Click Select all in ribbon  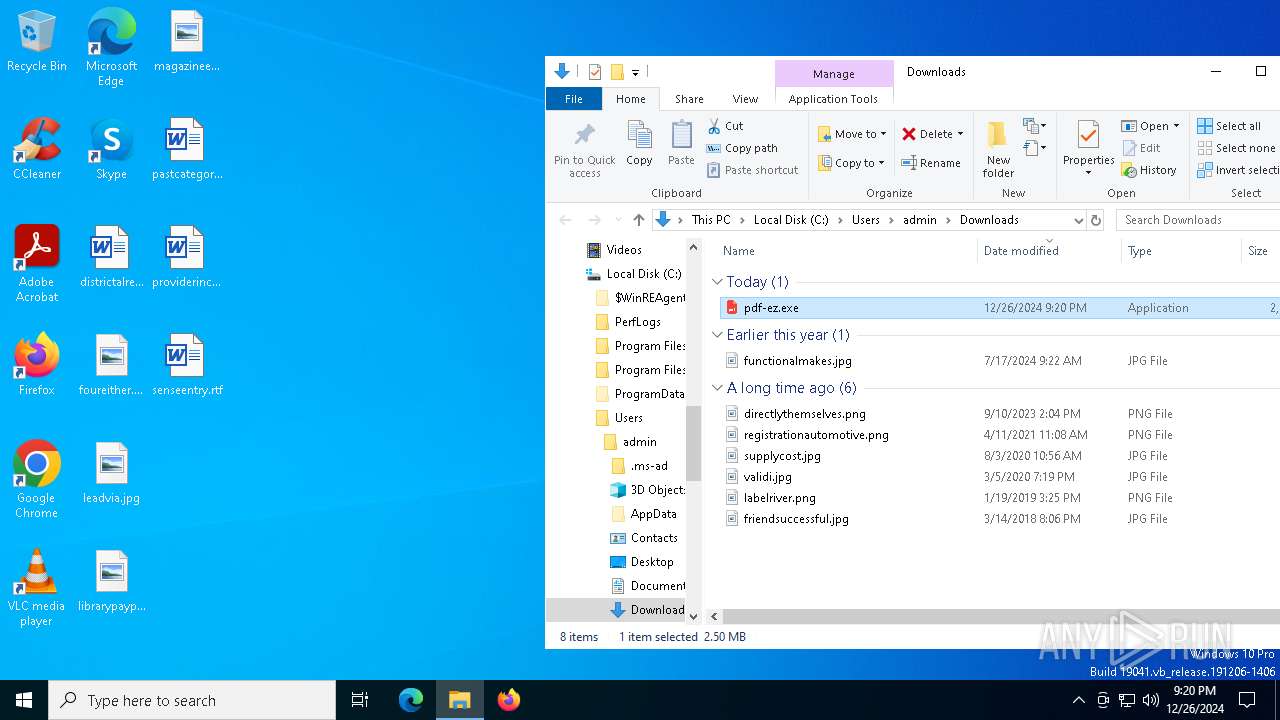pos(1229,126)
